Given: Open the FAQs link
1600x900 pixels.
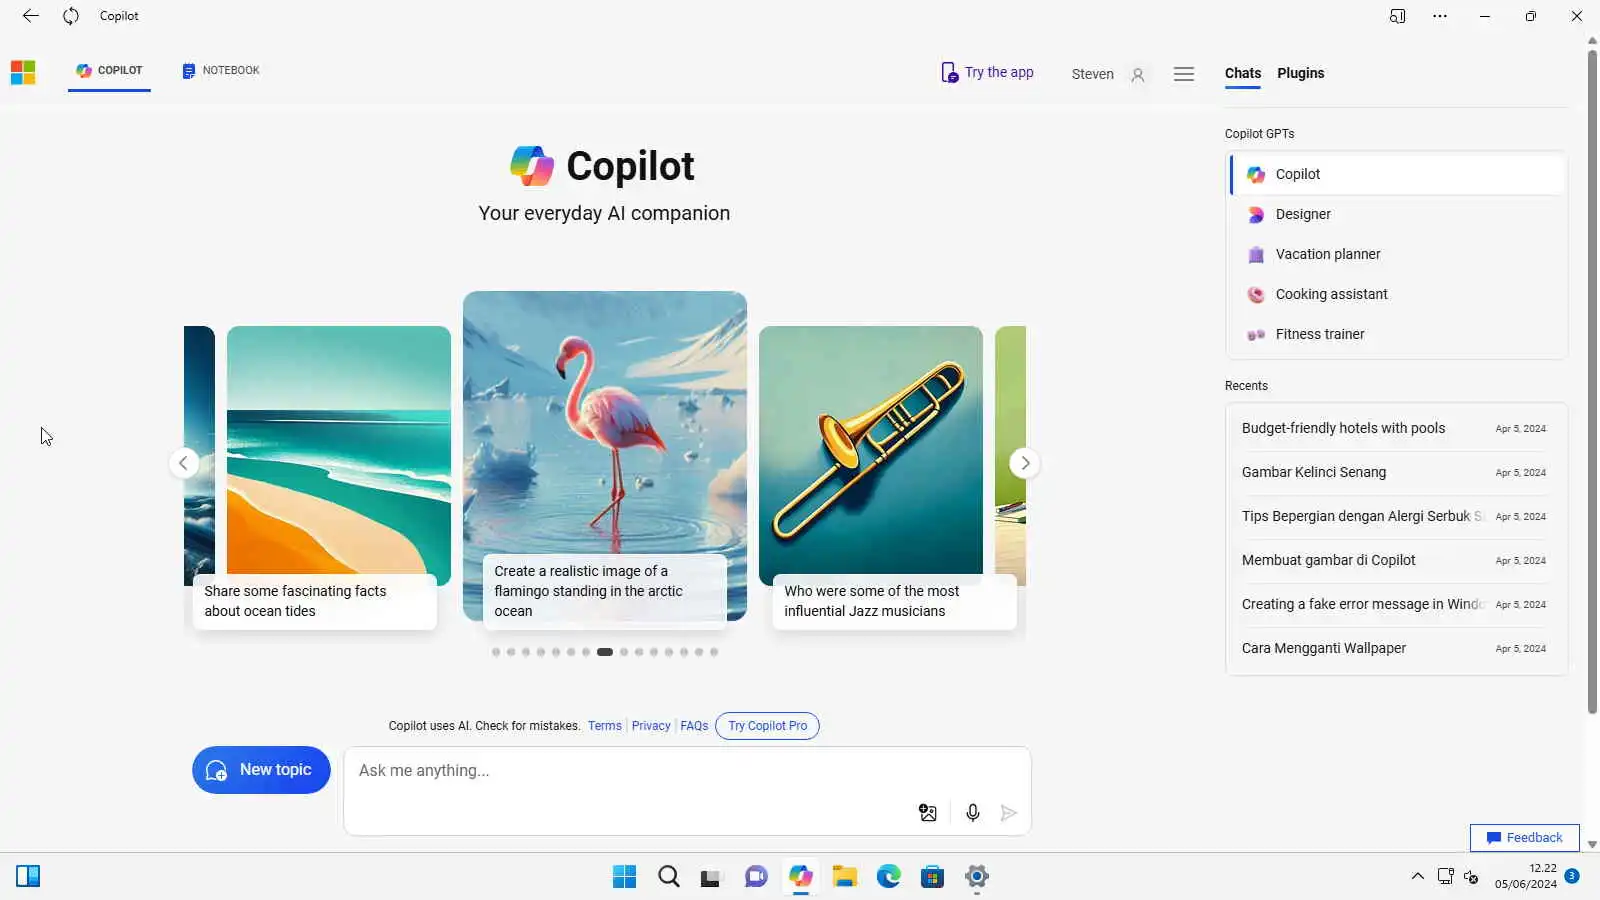Looking at the screenshot, I should click(694, 726).
